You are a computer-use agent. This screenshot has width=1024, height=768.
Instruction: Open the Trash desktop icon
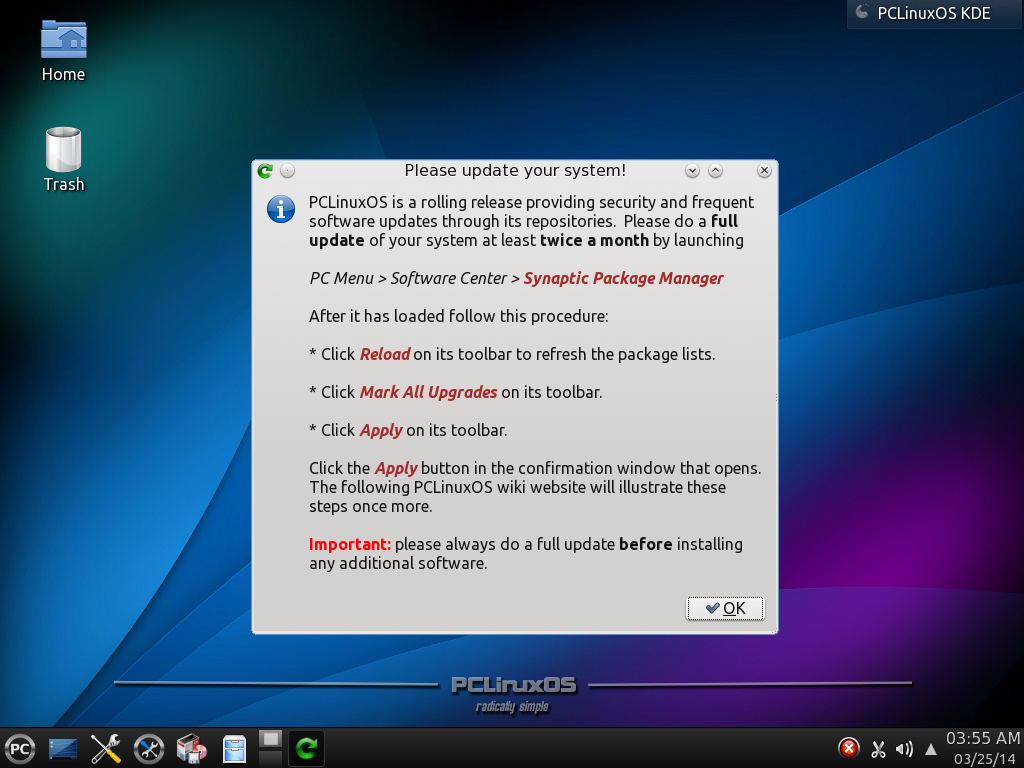coord(63,160)
